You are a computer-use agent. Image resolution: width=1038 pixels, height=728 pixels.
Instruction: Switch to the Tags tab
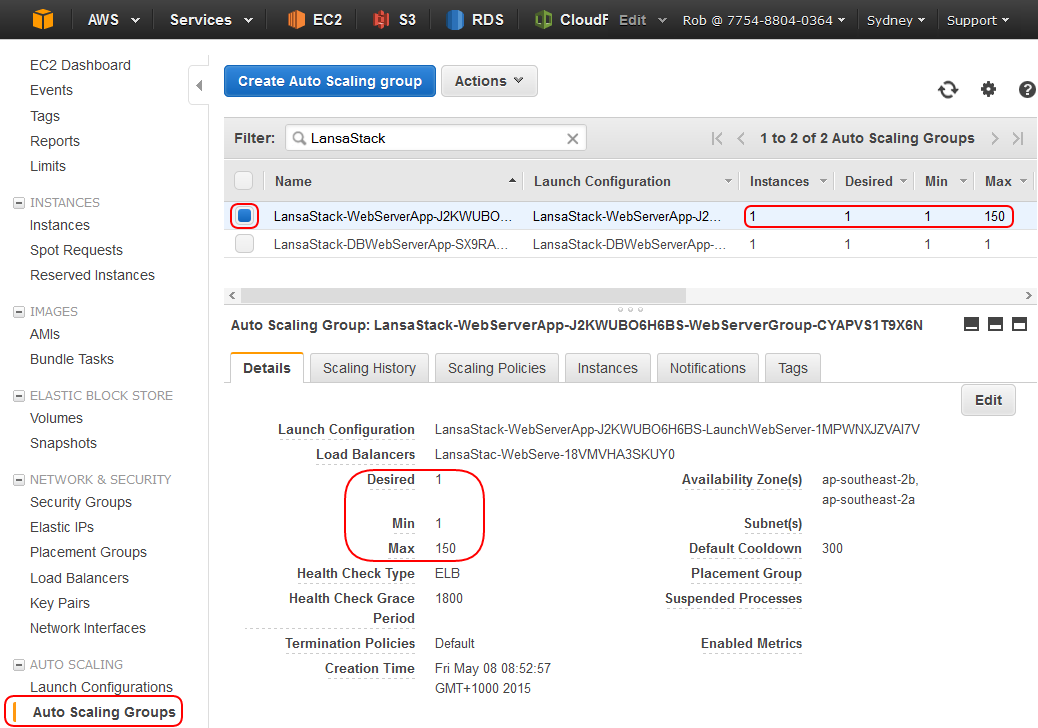tap(793, 368)
